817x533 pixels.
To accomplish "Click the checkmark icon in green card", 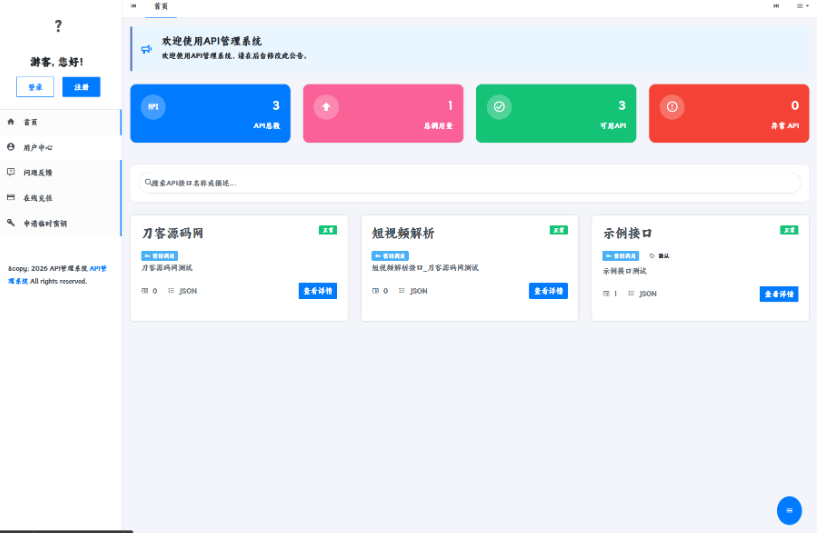I will tap(499, 107).
